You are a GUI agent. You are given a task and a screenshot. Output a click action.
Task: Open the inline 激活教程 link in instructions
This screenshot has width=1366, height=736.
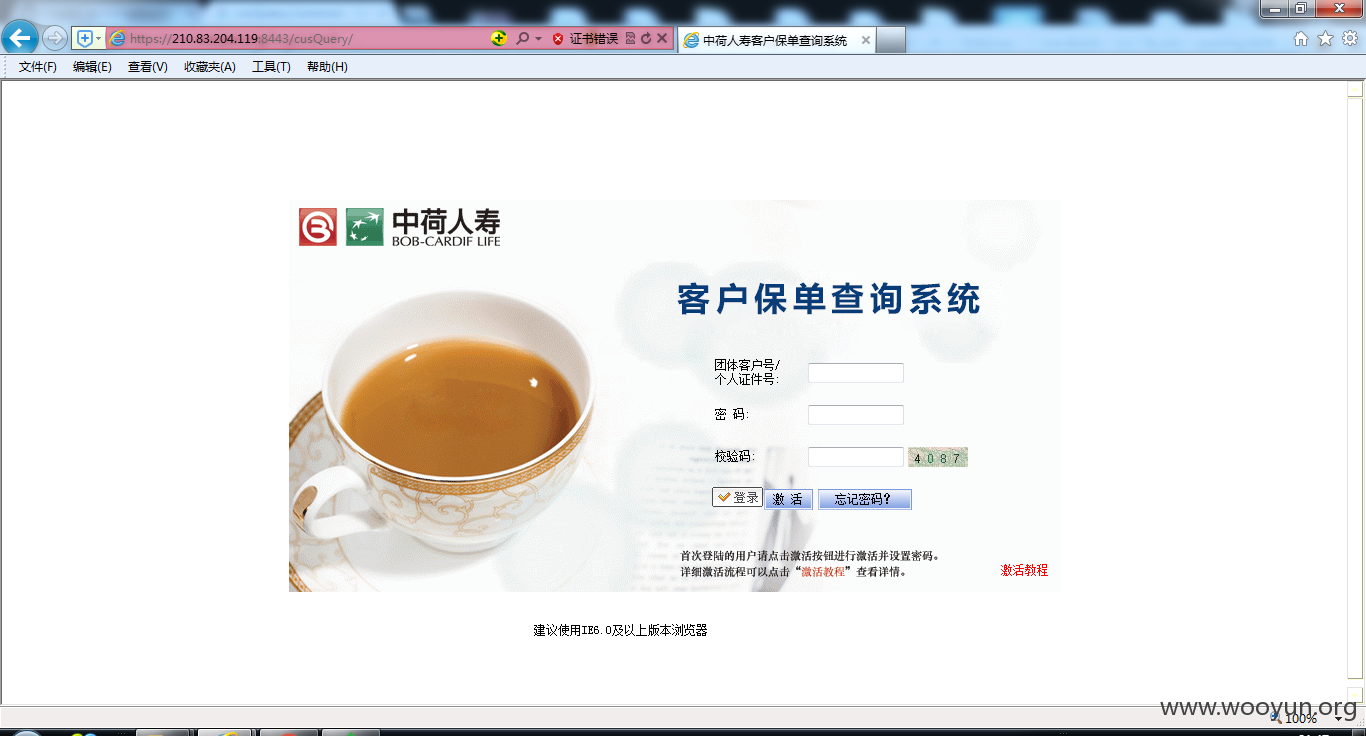tap(822, 572)
